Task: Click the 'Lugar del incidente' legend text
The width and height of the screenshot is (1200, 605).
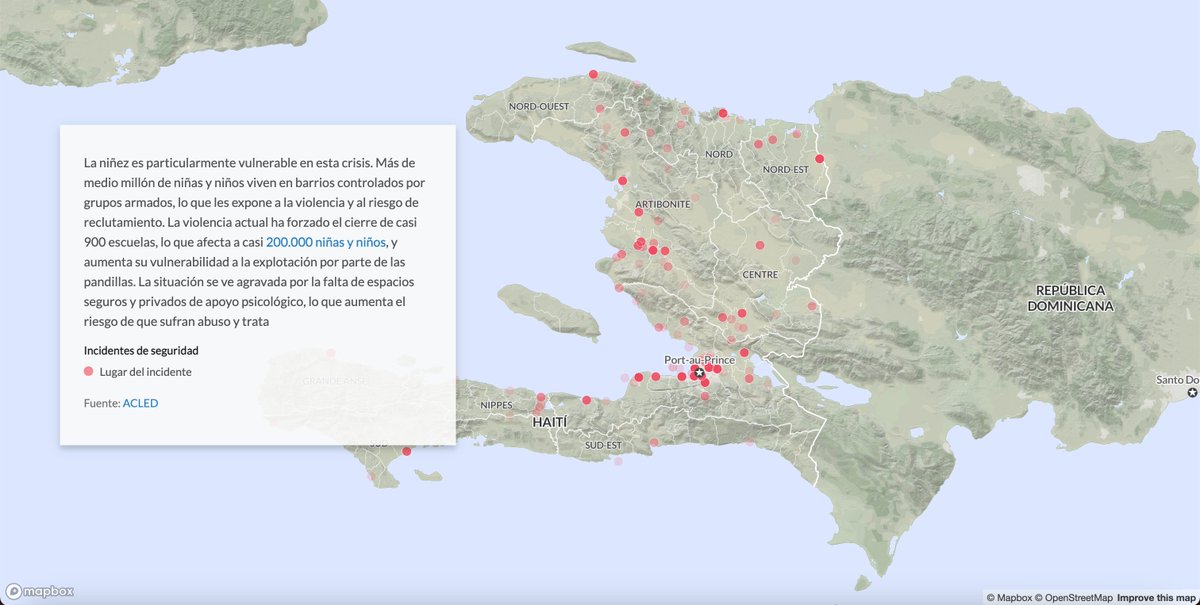Action: coord(146,371)
